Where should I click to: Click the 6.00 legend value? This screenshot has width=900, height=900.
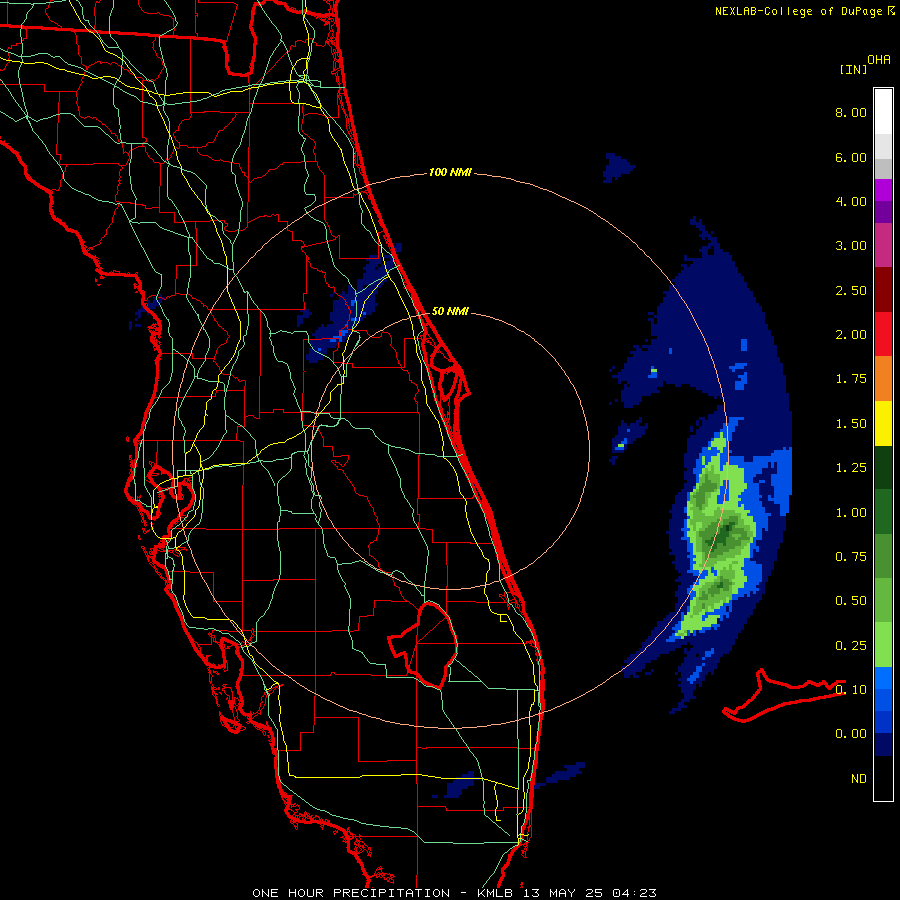[x=851, y=157]
